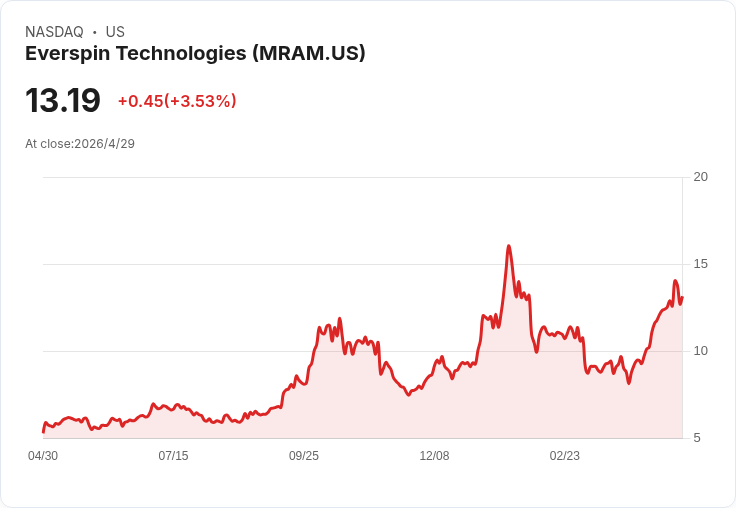Click the chart line's starting point near 04/30
This screenshot has width=736, height=508.
point(43,431)
